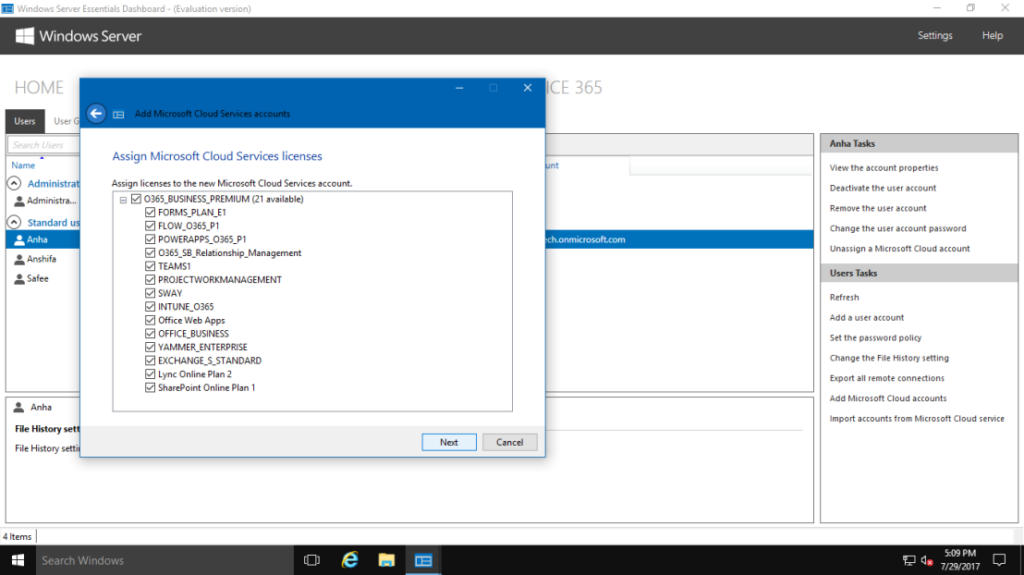1024x575 pixels.
Task: Uncheck FLOW_O365_P1 license
Action: [150, 225]
